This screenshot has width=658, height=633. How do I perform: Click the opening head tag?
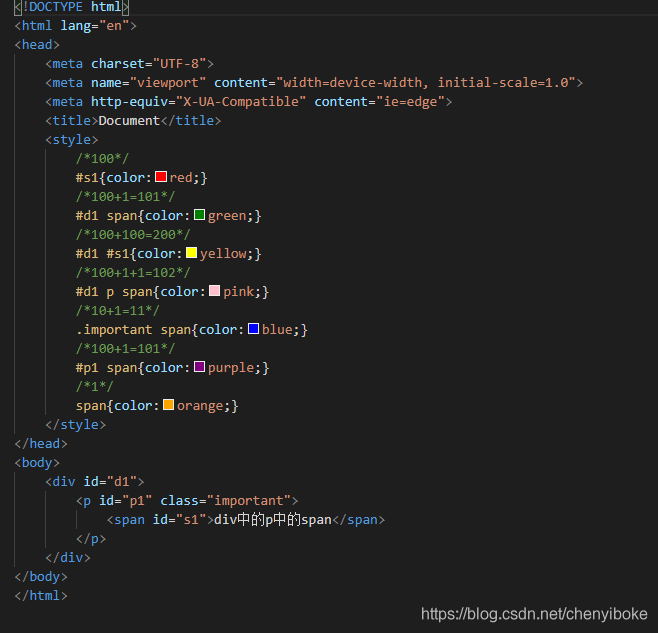point(37,45)
